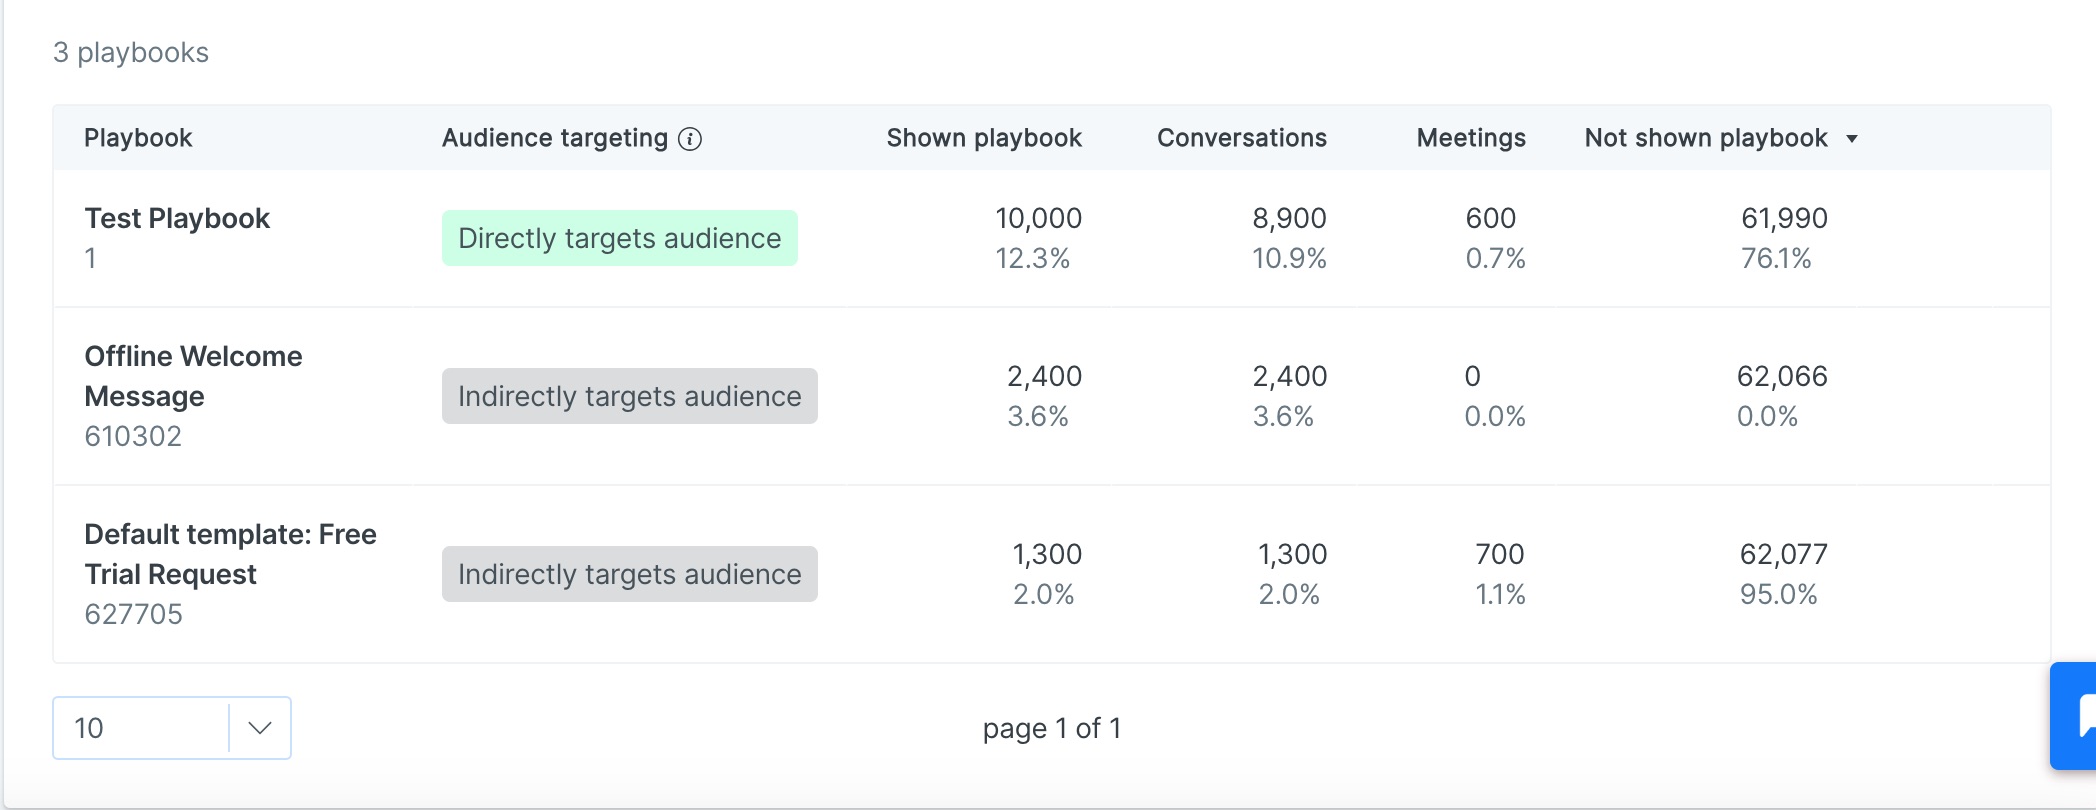Click the Audience targeting column header
Screen dimensions: 2096x810
coord(555,138)
